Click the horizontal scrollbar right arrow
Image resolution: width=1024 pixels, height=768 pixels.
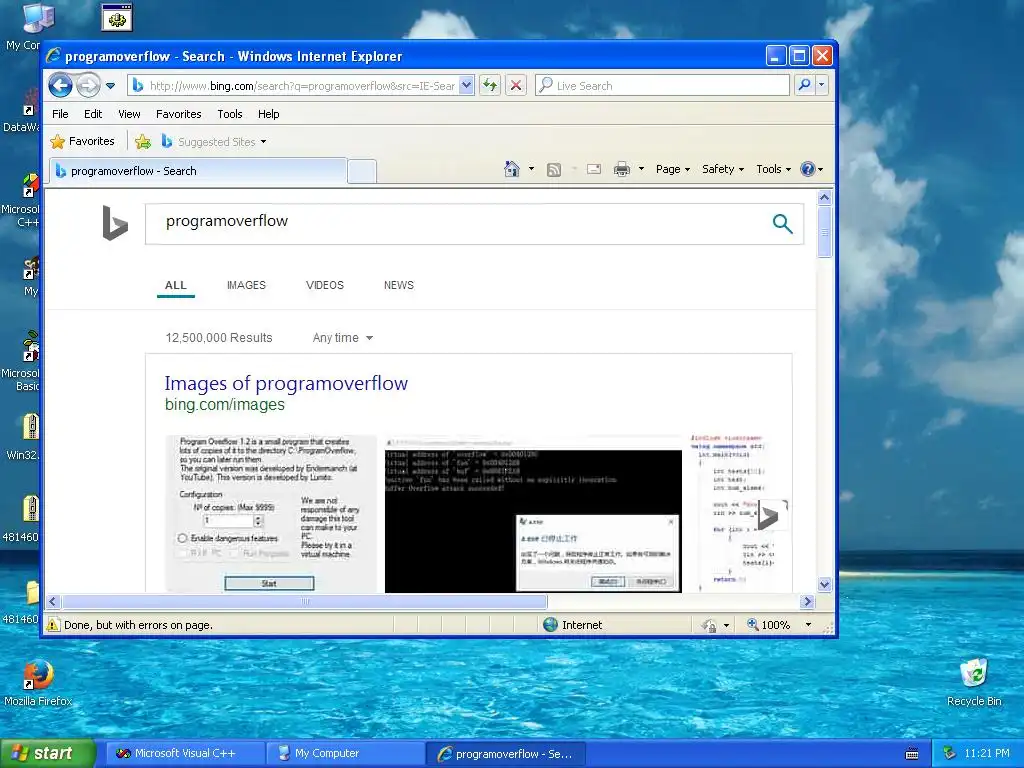point(807,601)
